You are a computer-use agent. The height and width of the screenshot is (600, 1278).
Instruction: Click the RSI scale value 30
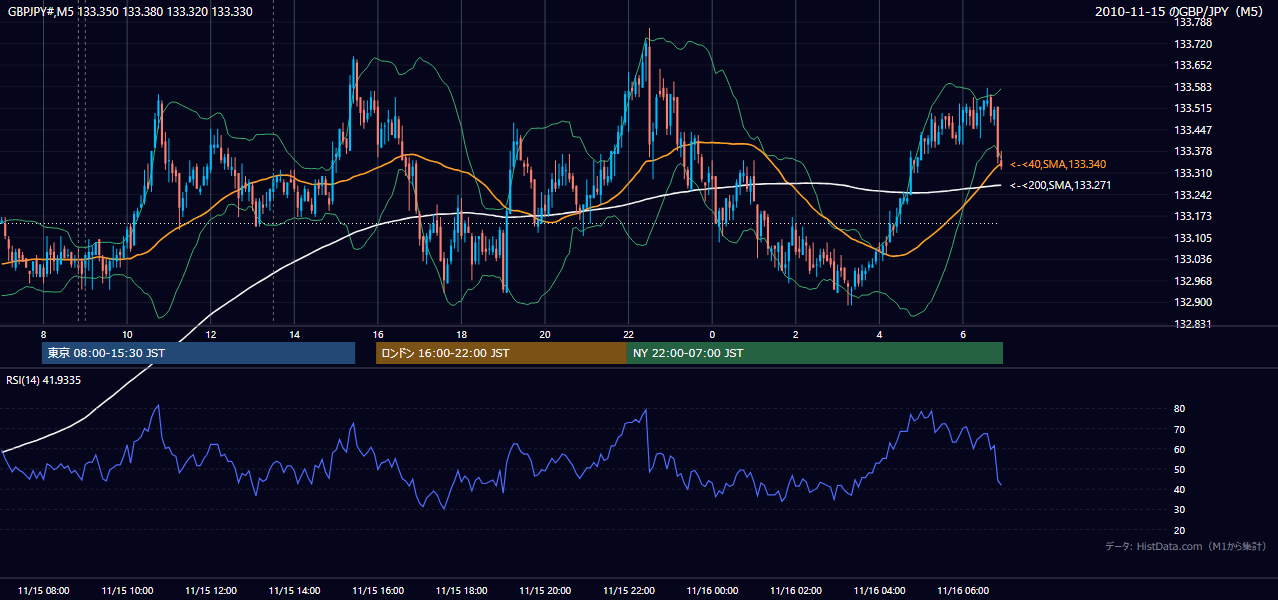click(1180, 510)
